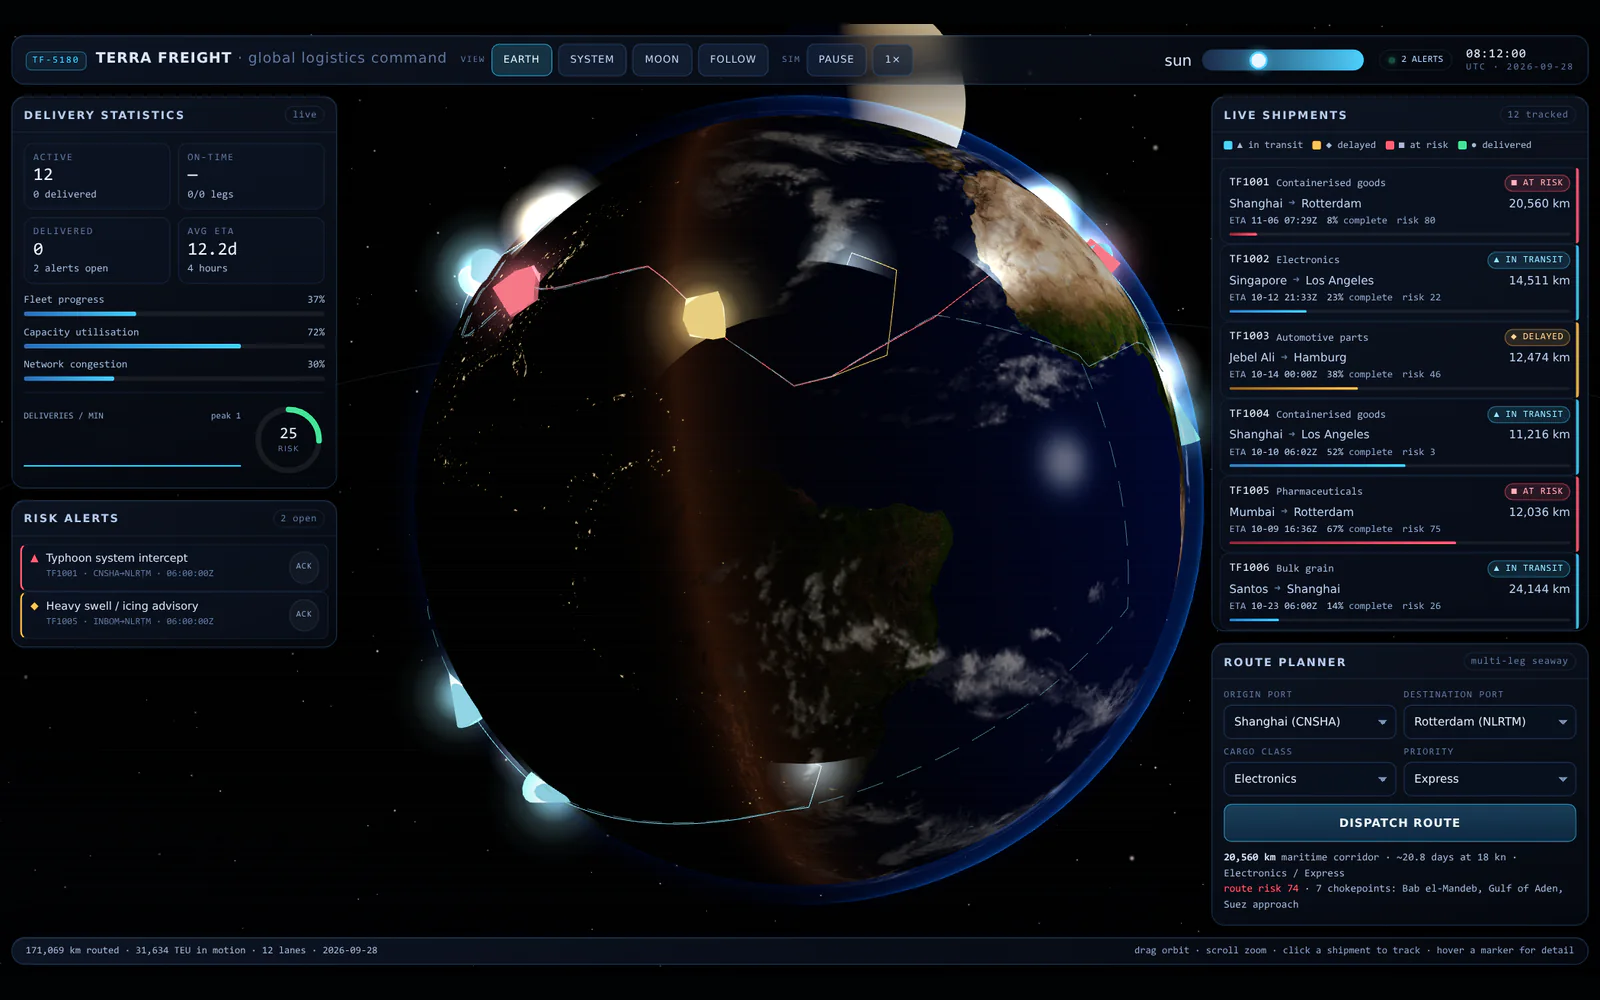Click the delayed legend swatch
The height and width of the screenshot is (1000, 1600).
coord(1316,145)
